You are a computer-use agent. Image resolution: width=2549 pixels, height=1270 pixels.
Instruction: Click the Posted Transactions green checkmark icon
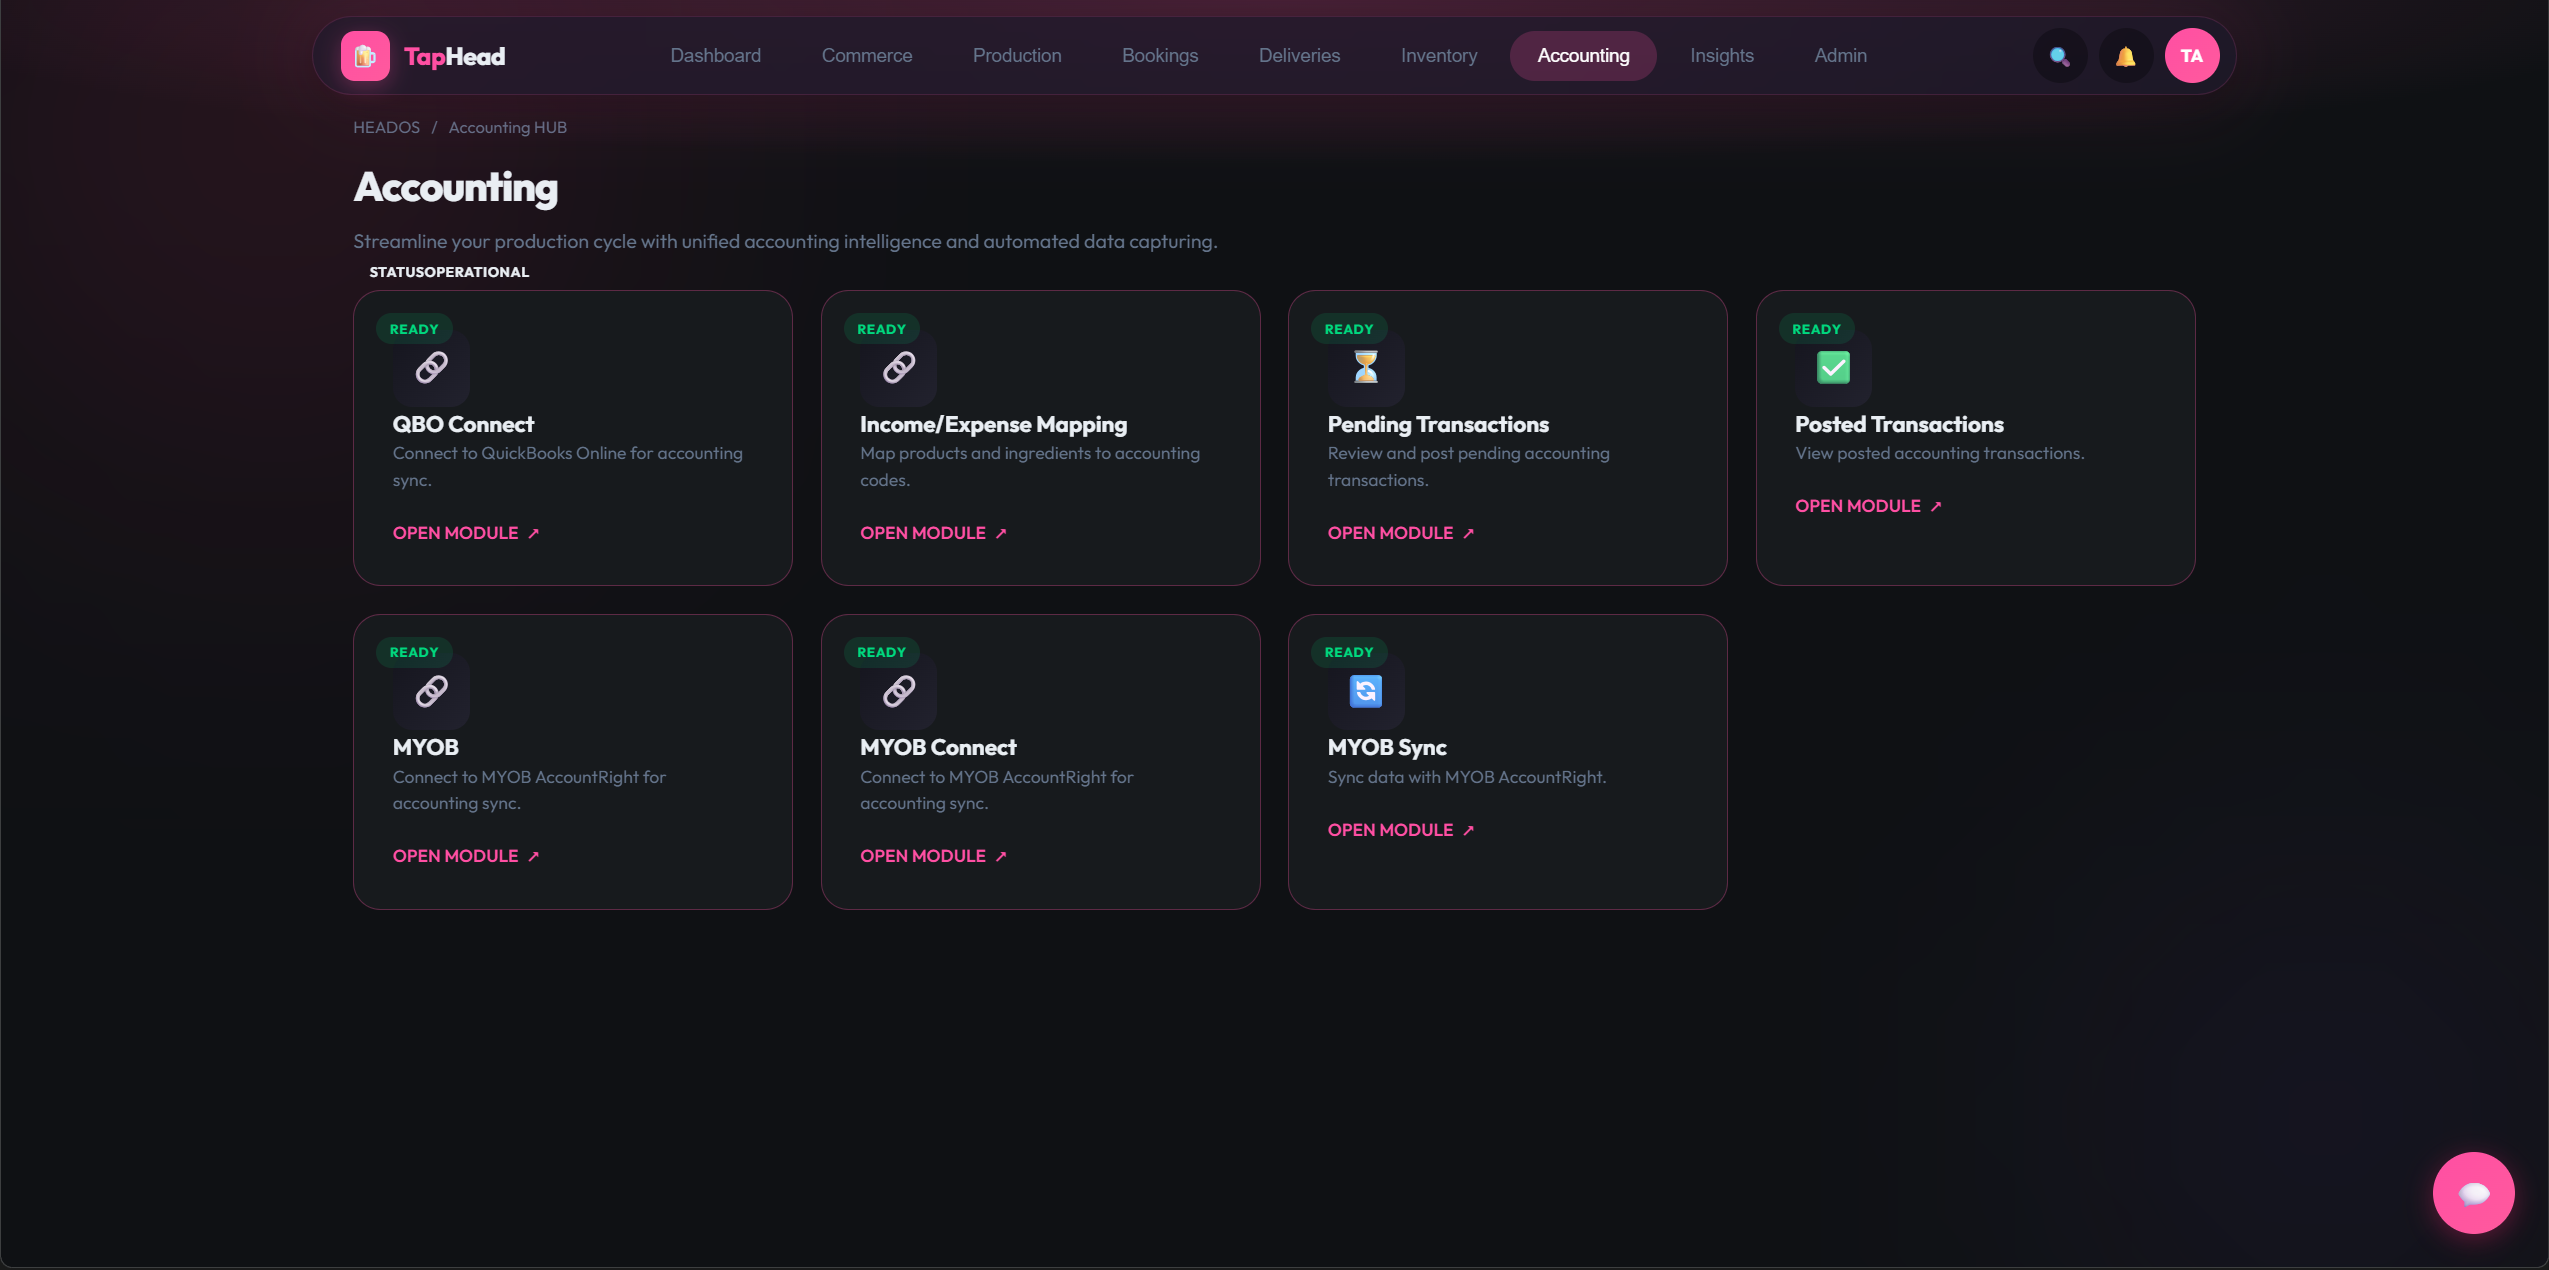(1832, 368)
